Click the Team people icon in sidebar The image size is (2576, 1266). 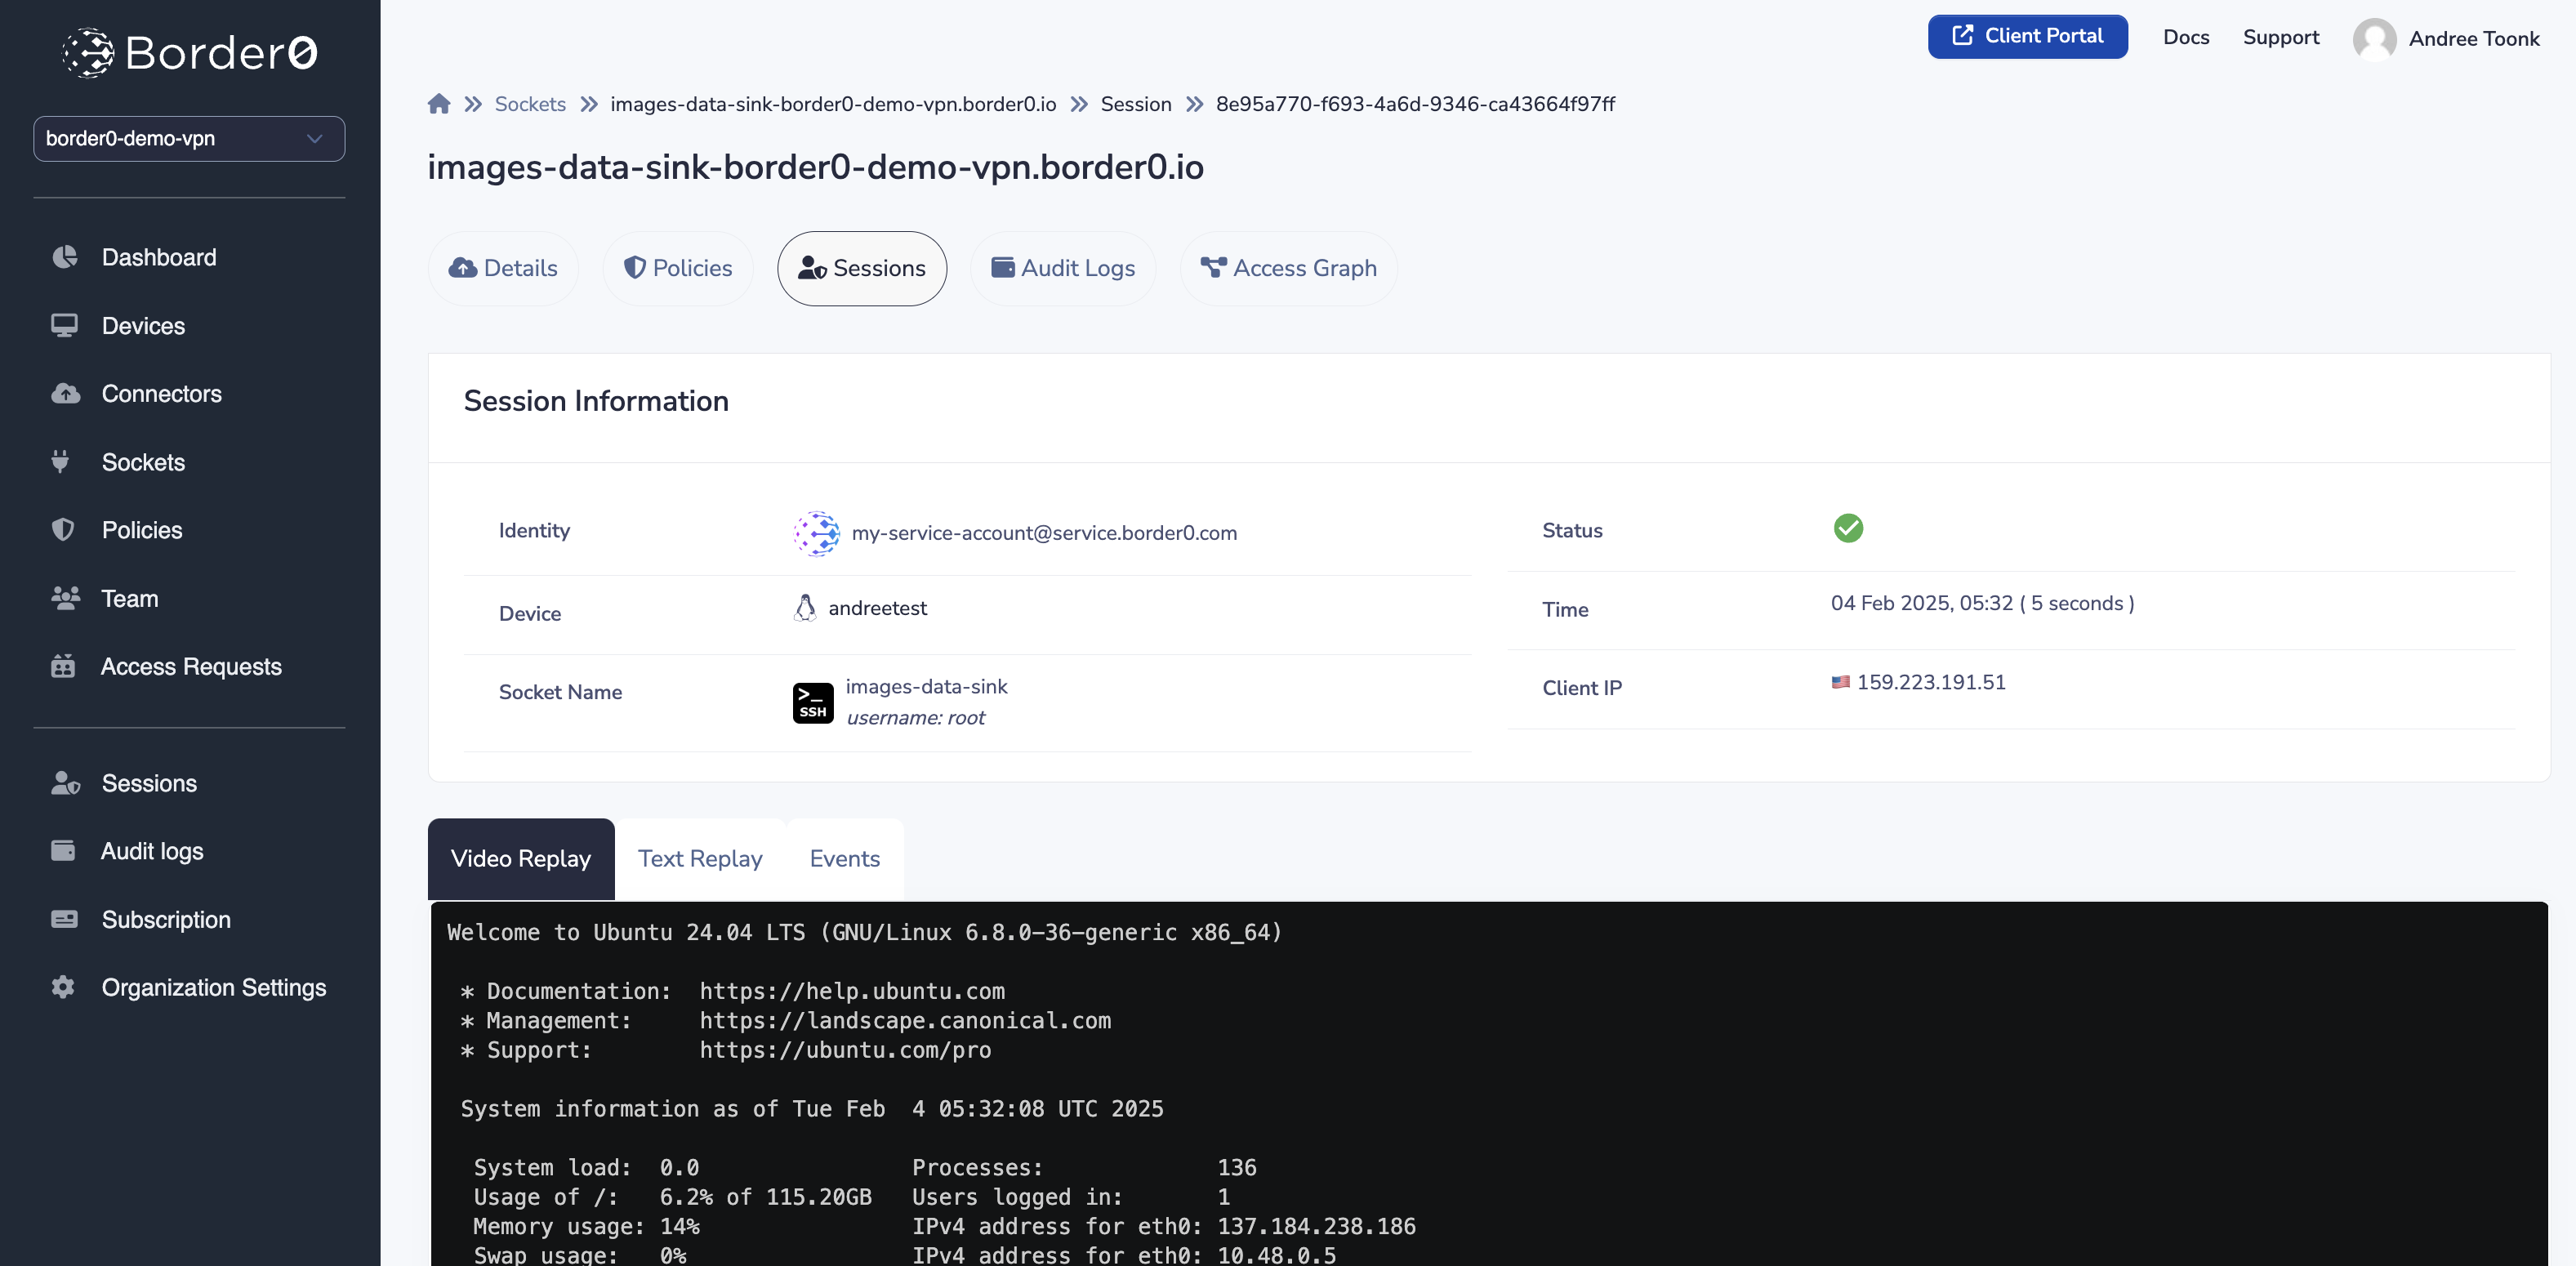(65, 598)
